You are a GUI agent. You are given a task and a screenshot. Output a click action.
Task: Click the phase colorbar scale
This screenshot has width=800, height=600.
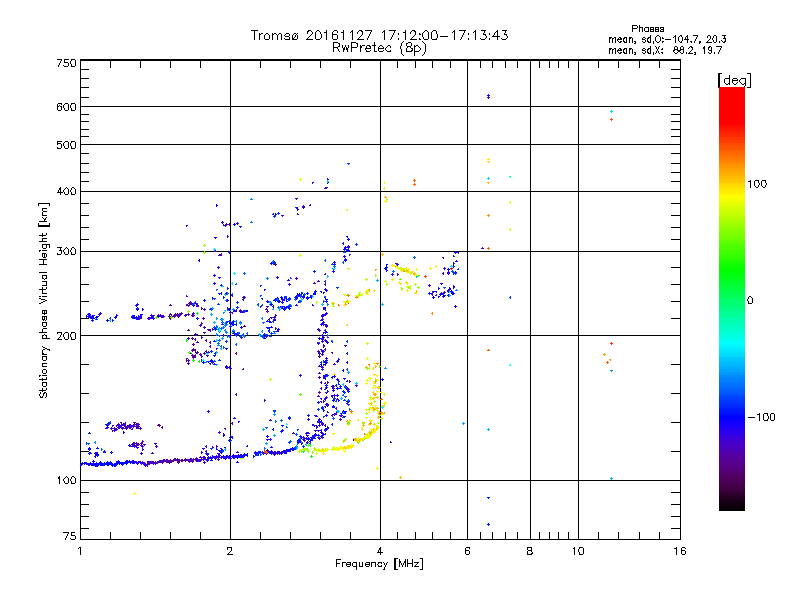click(x=732, y=298)
